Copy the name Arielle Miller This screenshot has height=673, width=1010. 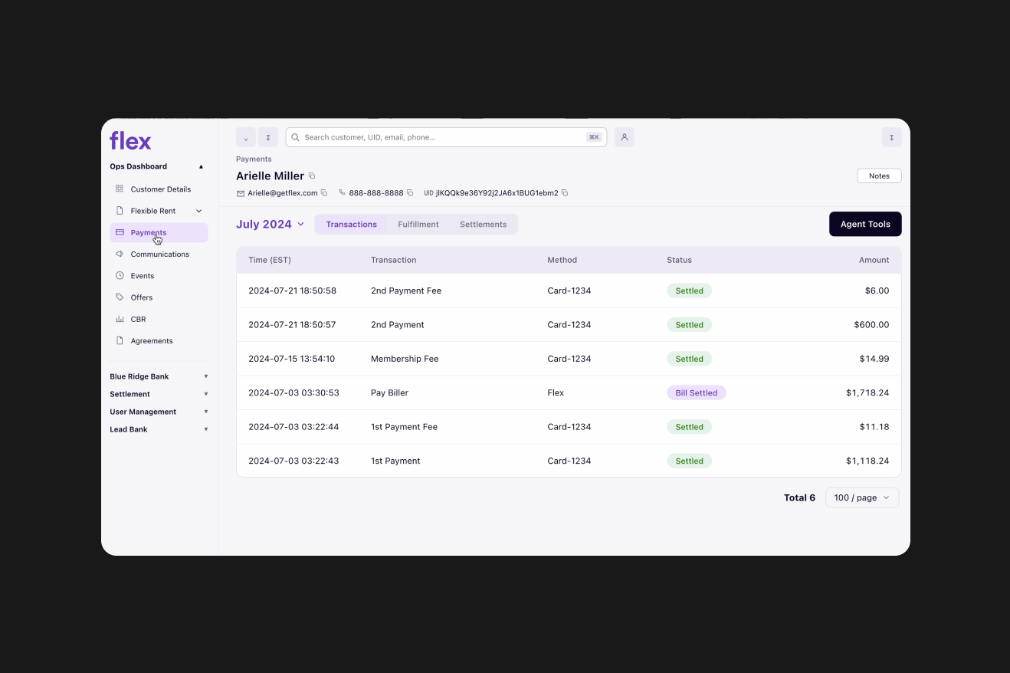pos(312,176)
